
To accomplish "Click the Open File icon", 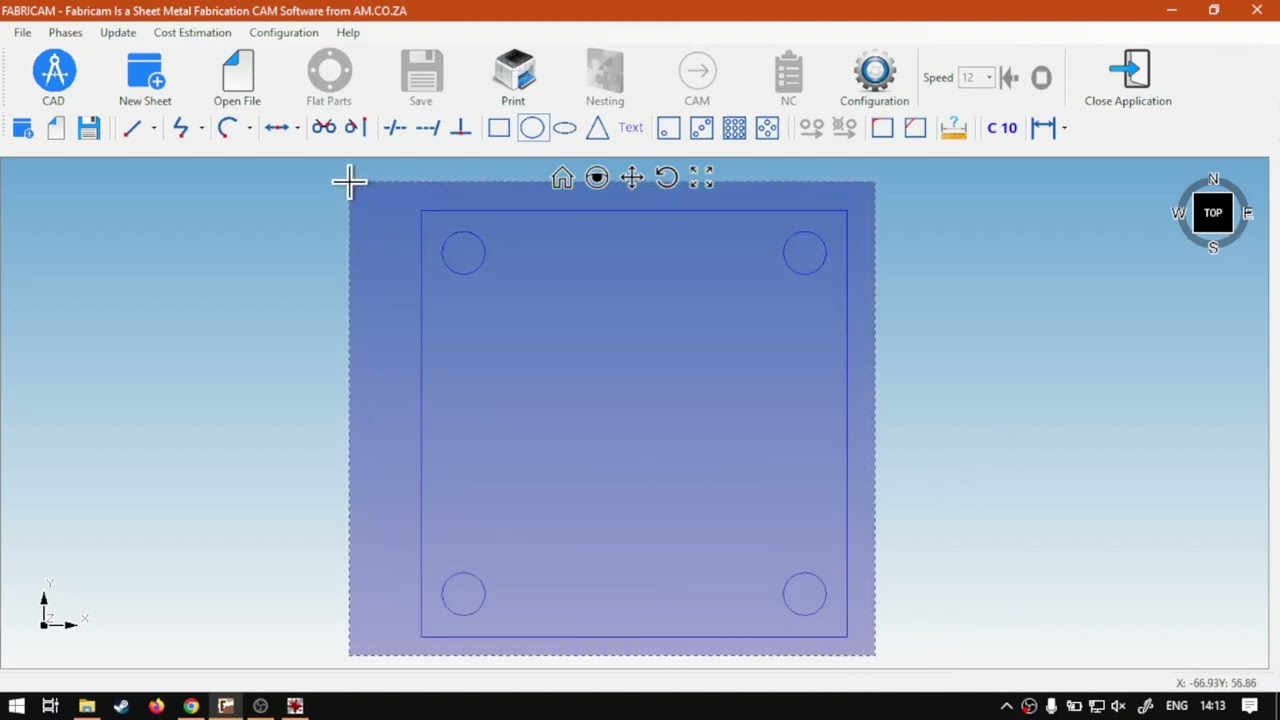I will click(x=237, y=78).
